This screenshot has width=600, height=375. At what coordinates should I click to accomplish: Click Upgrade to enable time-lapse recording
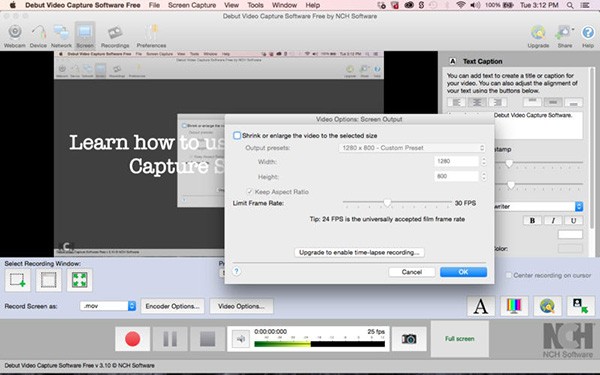coord(359,253)
